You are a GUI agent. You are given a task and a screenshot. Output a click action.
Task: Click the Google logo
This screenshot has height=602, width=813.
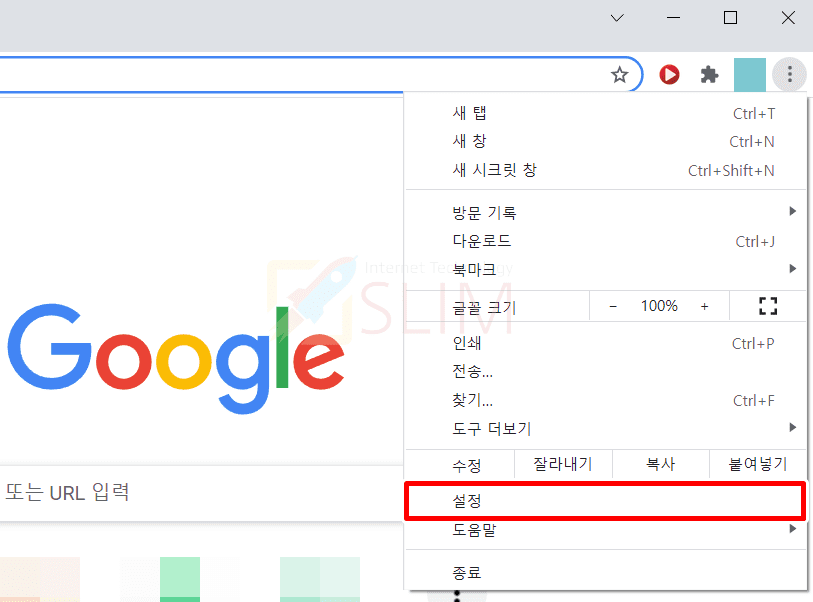pyautogui.click(x=176, y=358)
